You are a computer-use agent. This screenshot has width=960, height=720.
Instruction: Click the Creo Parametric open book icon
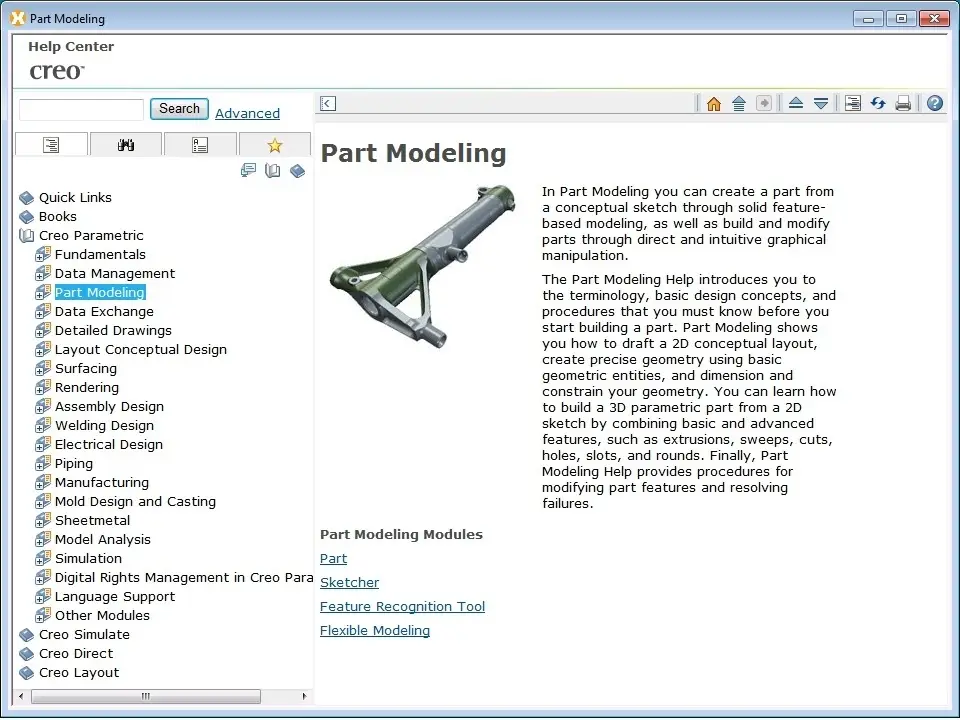[x=26, y=236]
